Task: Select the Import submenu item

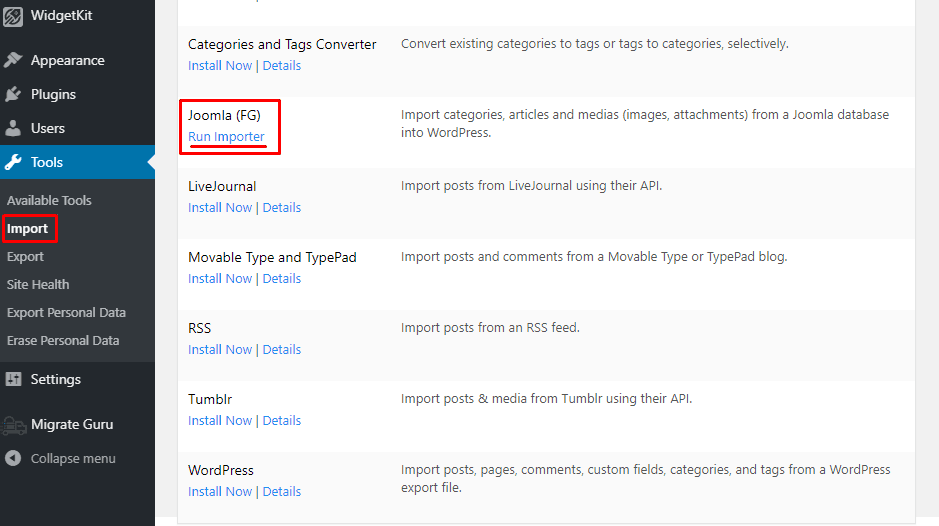Action: pos(28,228)
